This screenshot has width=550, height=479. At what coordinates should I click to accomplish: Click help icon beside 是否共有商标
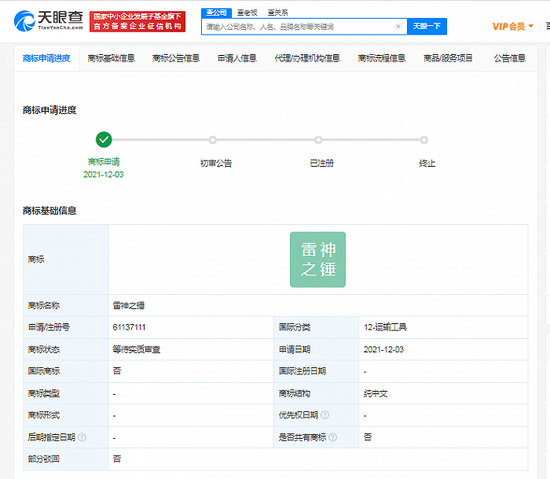click(333, 437)
